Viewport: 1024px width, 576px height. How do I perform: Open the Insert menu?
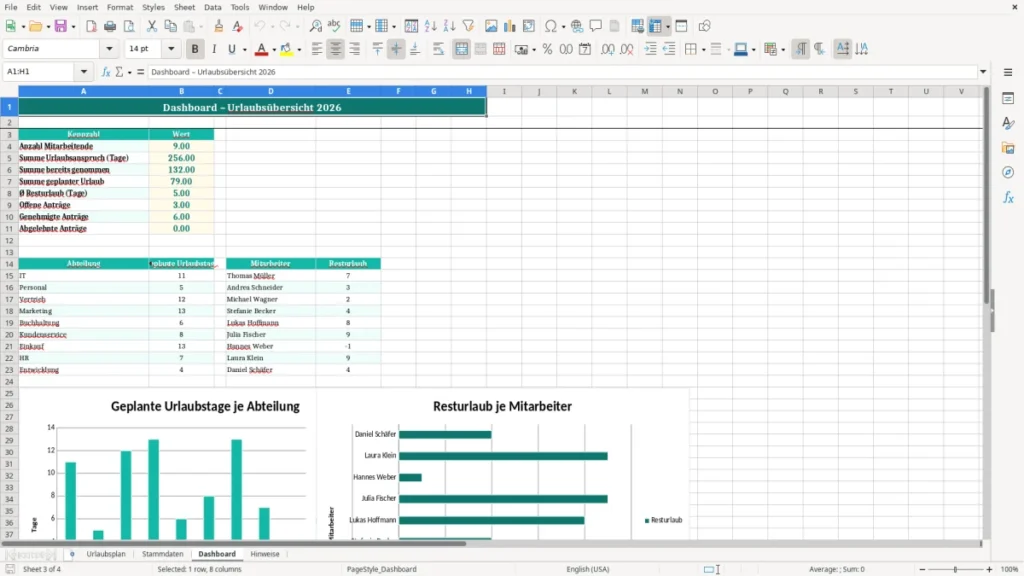(87, 7)
